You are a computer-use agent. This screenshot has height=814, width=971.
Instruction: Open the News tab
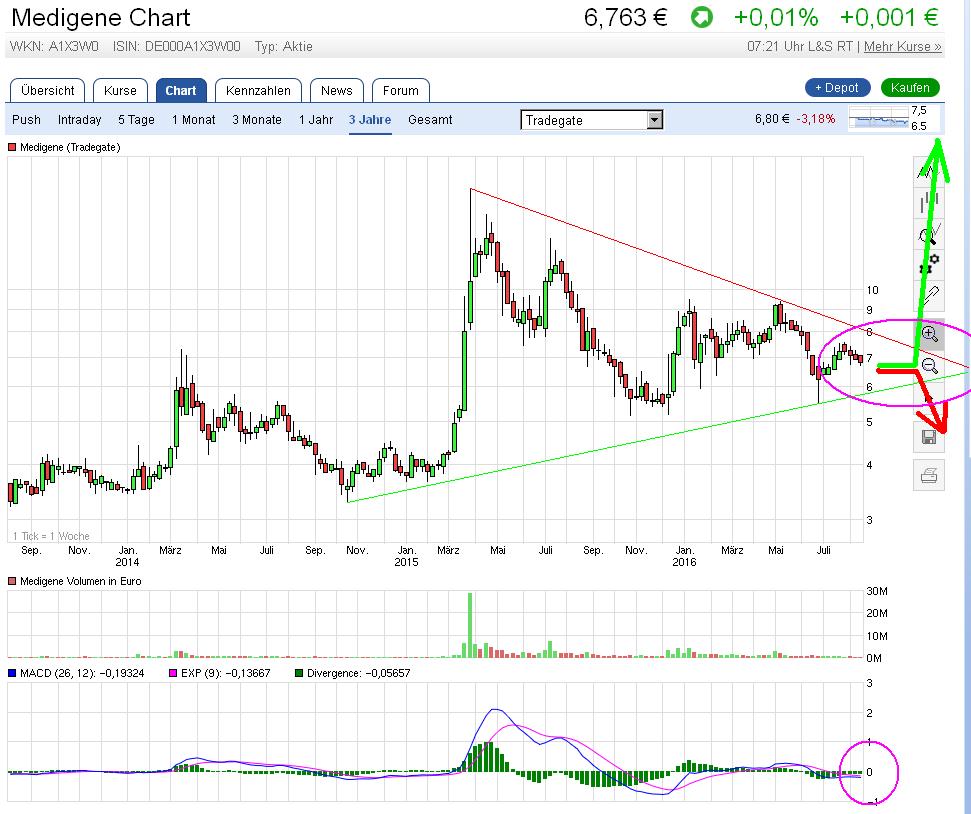tap(336, 90)
